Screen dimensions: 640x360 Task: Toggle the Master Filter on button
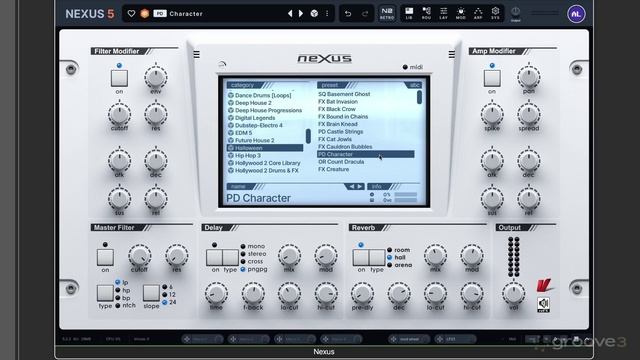(105, 257)
